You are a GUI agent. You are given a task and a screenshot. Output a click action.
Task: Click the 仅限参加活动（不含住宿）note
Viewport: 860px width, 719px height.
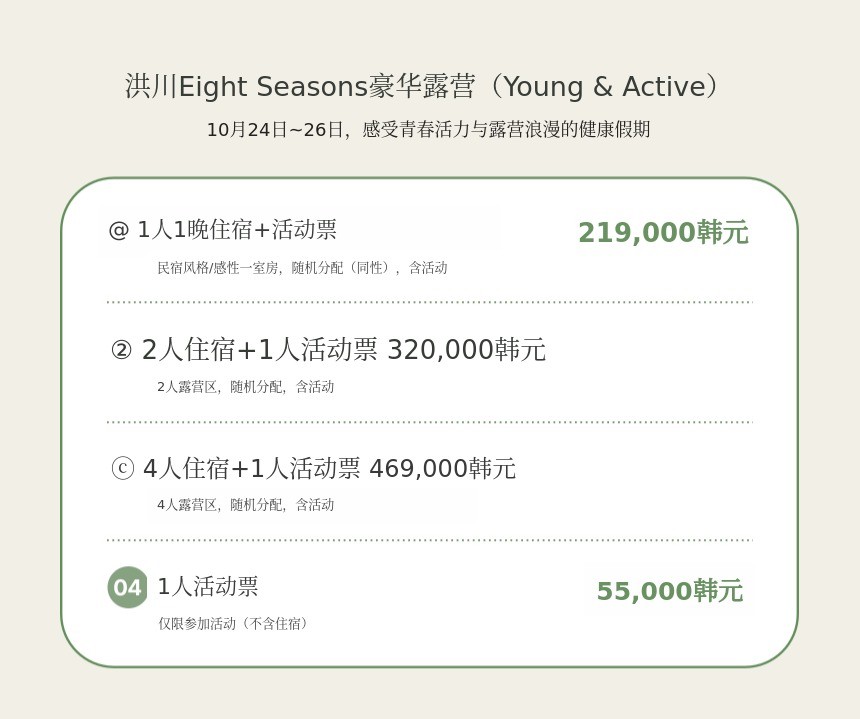[x=236, y=624]
